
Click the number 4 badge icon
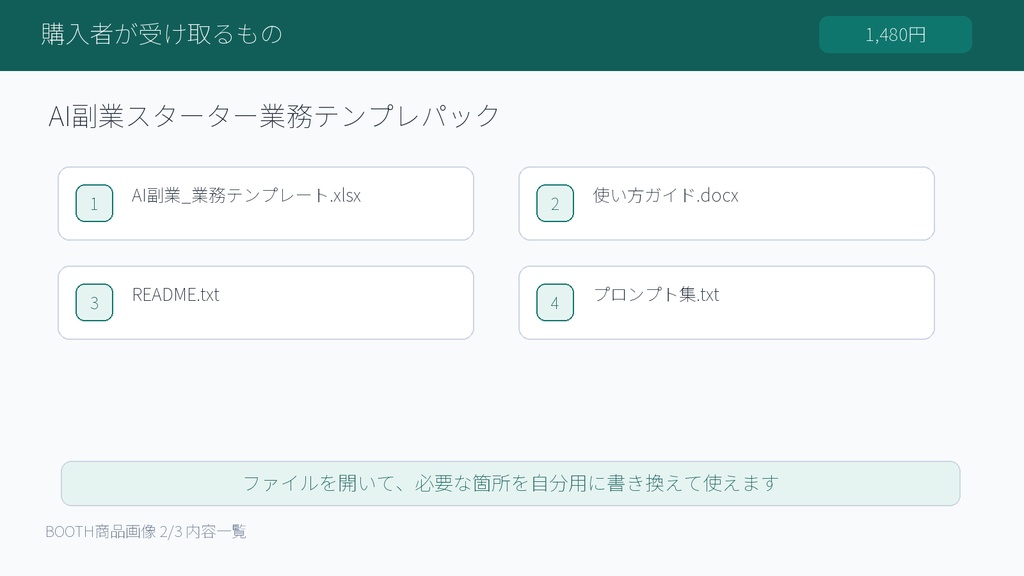(555, 302)
